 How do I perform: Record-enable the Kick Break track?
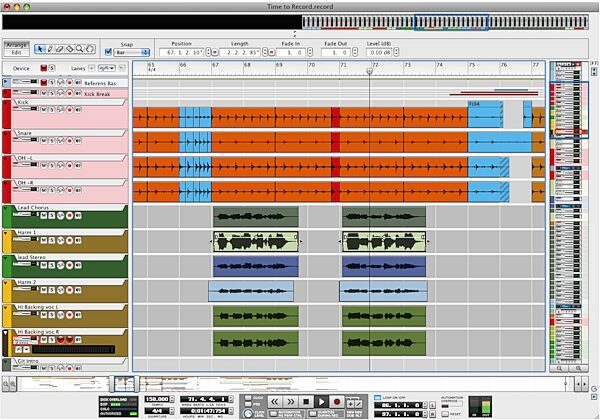pos(70,93)
